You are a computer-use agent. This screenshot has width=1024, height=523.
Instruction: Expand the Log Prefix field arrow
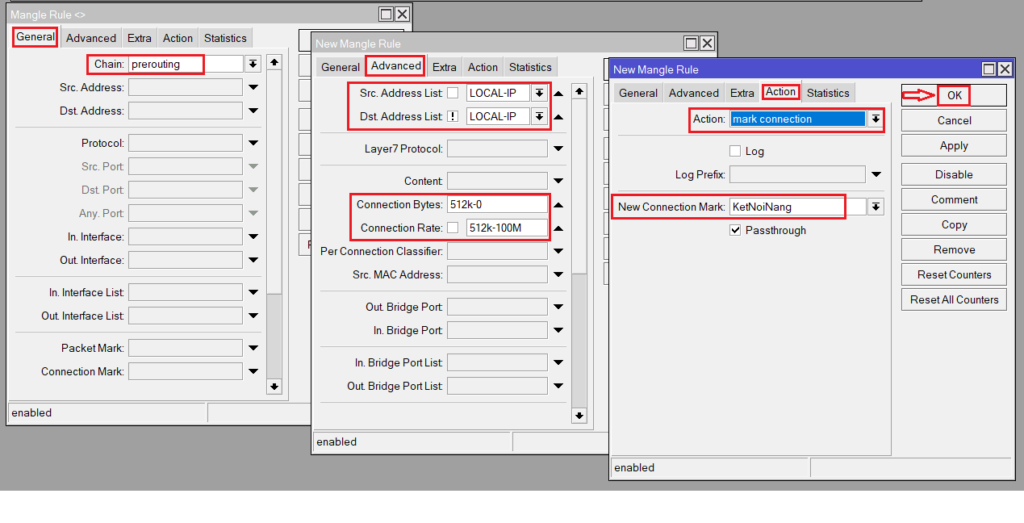pos(876,175)
